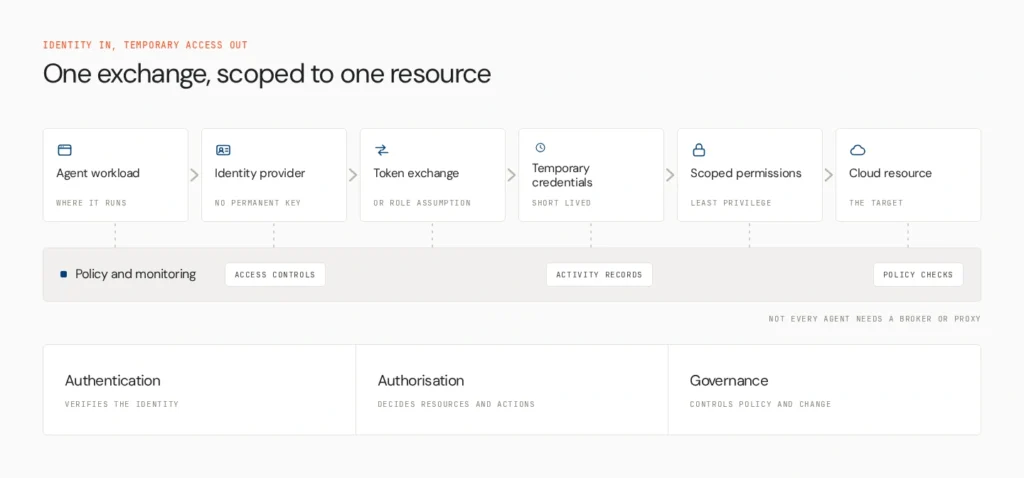This screenshot has width=1024, height=478.
Task: Click the cloud icon on Cloud resource
Action: [x=857, y=150]
